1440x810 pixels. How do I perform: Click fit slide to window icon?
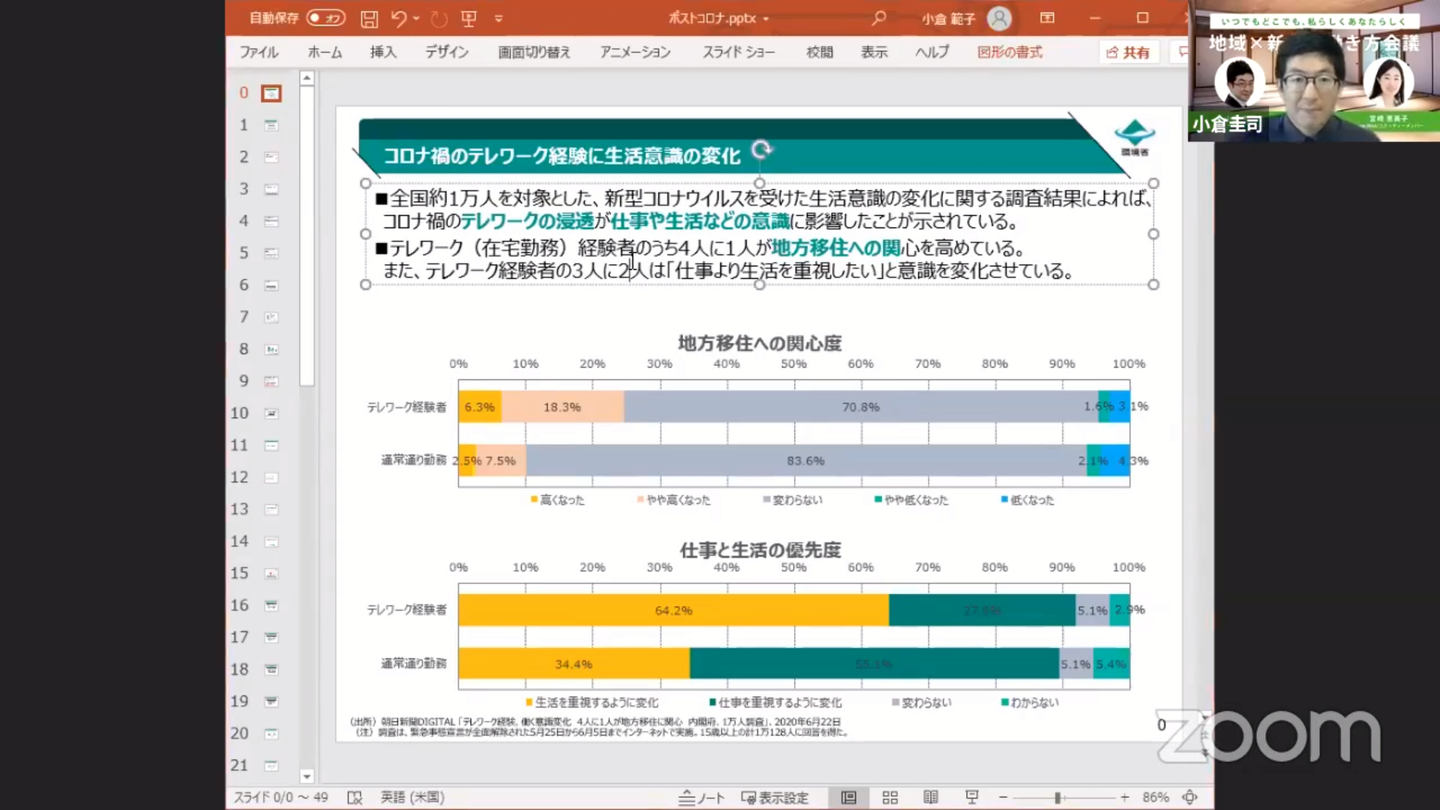(x=1189, y=797)
